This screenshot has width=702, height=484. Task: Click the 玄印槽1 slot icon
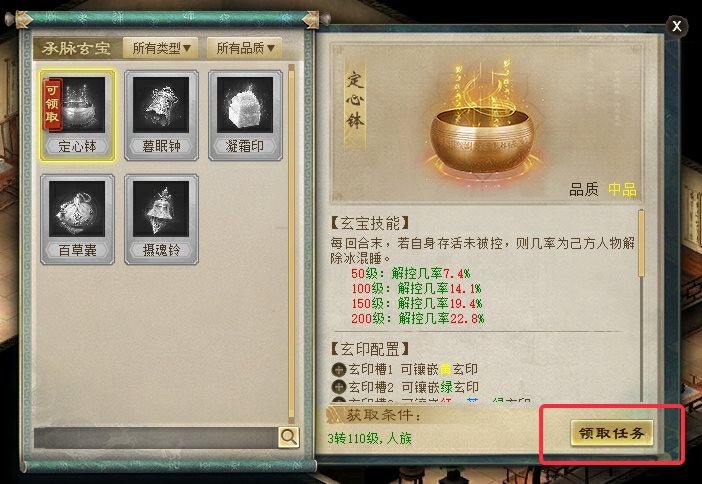339,369
